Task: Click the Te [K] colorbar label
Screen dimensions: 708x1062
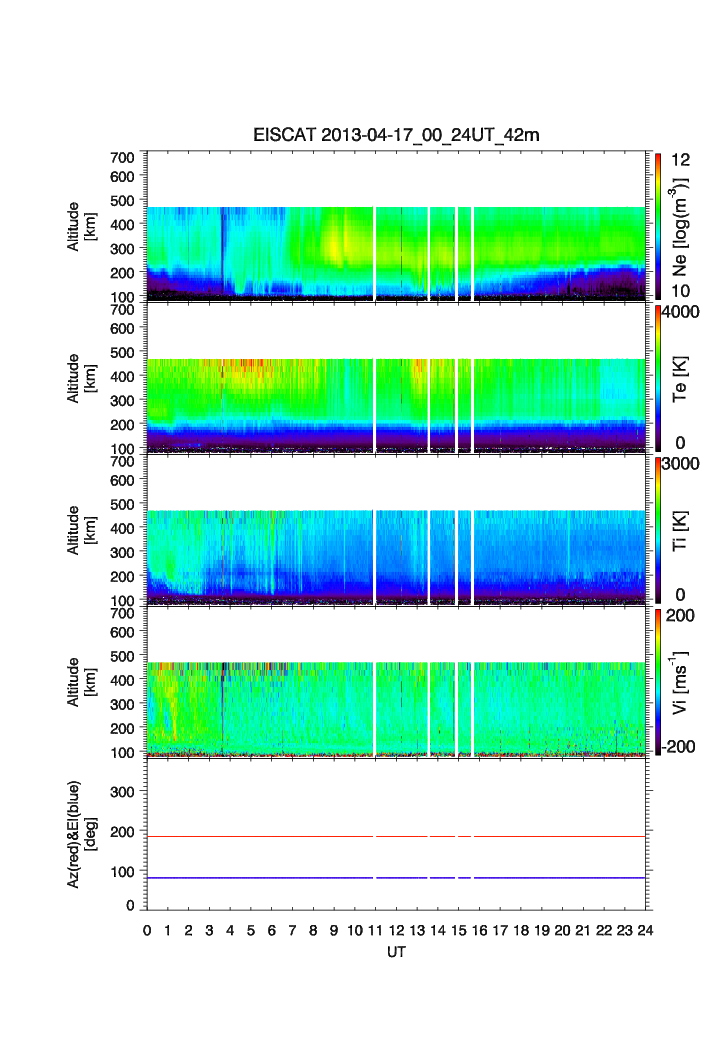Action: (680, 379)
